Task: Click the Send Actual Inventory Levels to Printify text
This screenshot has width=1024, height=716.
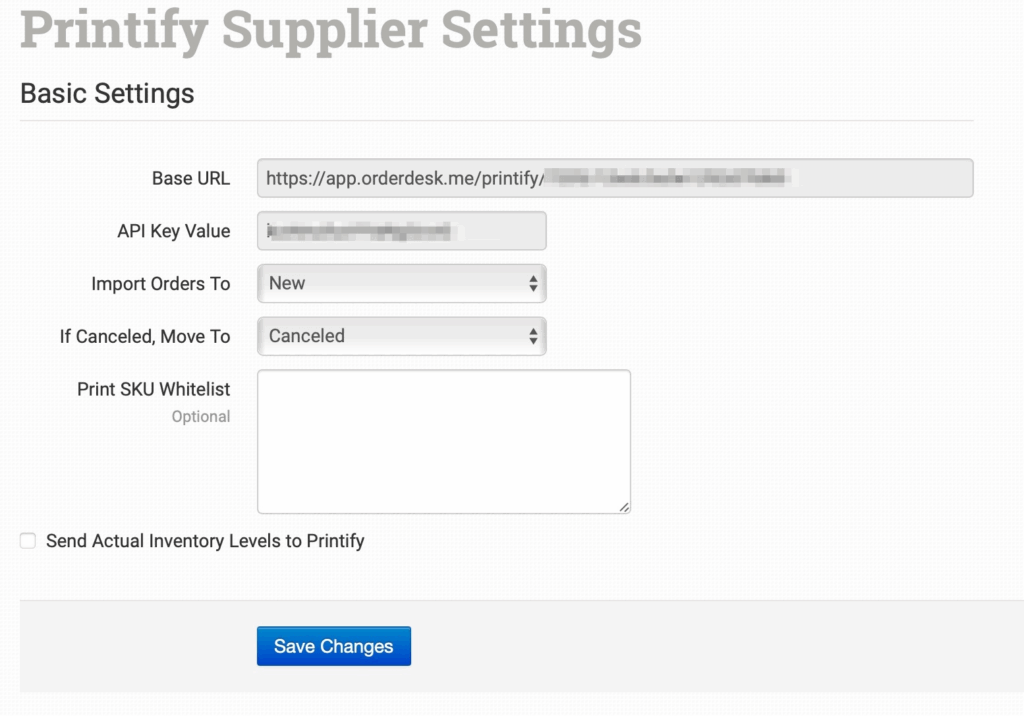Action: click(x=205, y=541)
